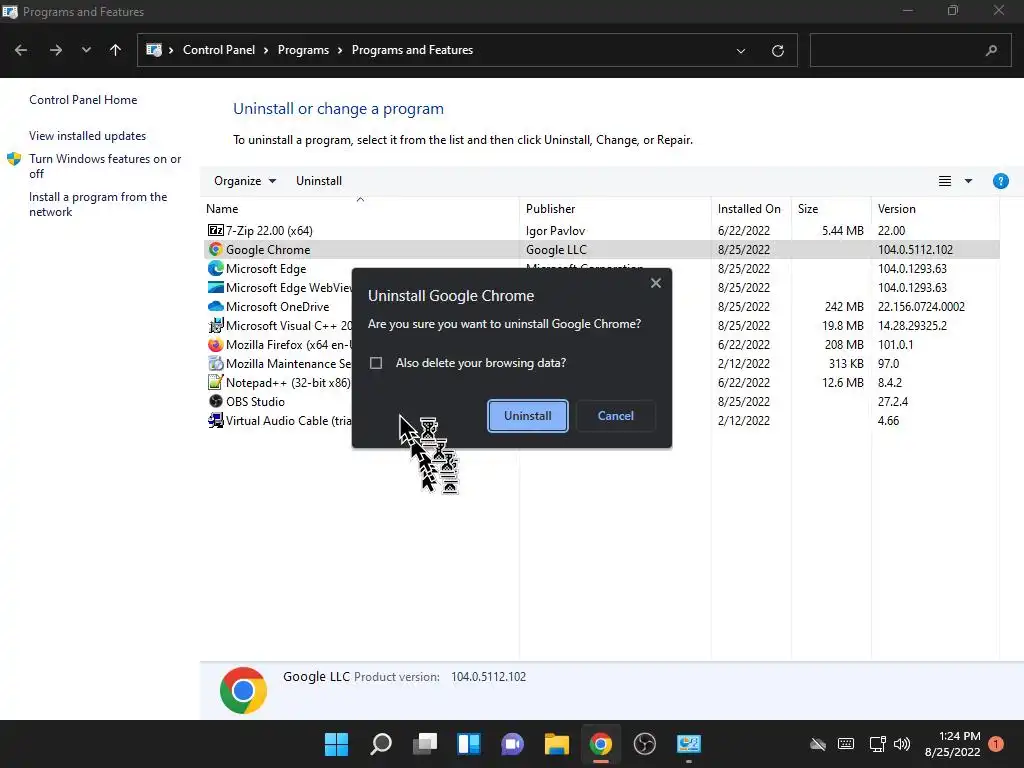Expand more view options arrow
The width and height of the screenshot is (1024, 768).
point(968,181)
